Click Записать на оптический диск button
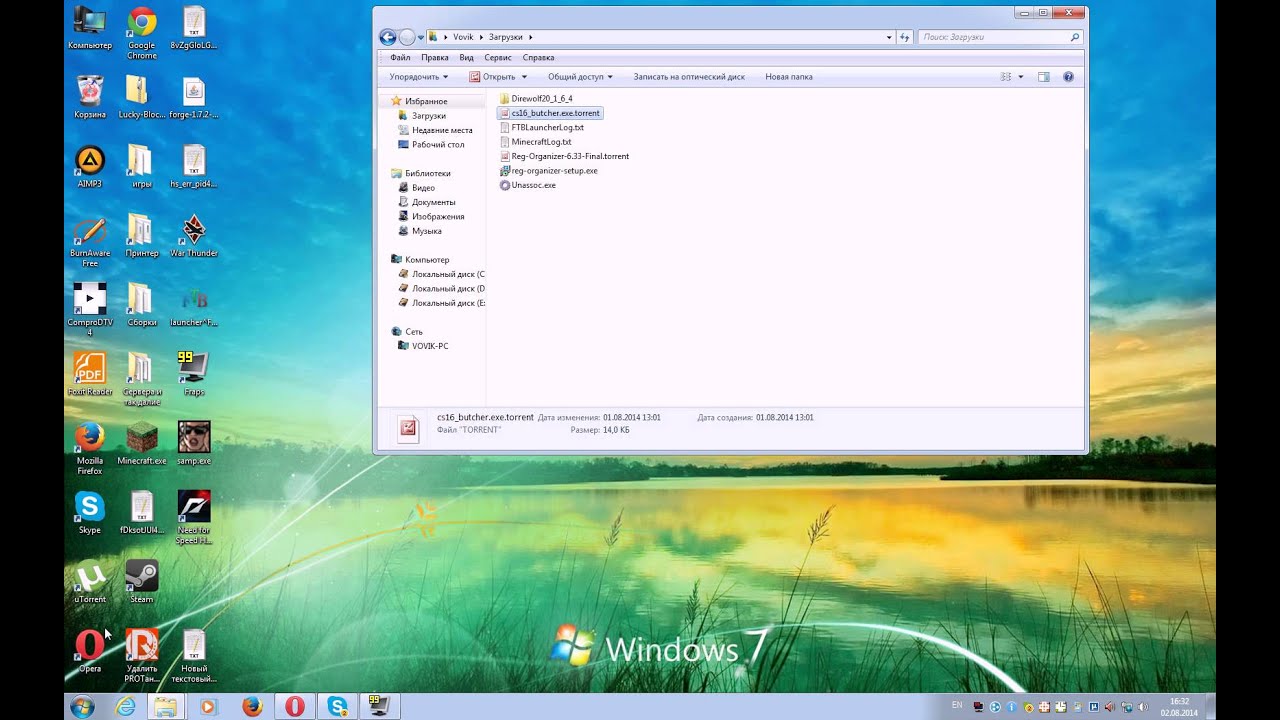The height and width of the screenshot is (720, 1280). click(x=689, y=77)
